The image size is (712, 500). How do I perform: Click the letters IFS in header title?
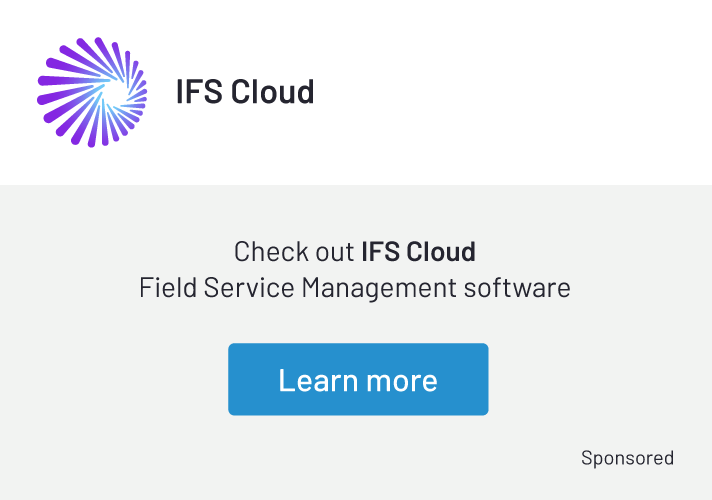[x=199, y=92]
